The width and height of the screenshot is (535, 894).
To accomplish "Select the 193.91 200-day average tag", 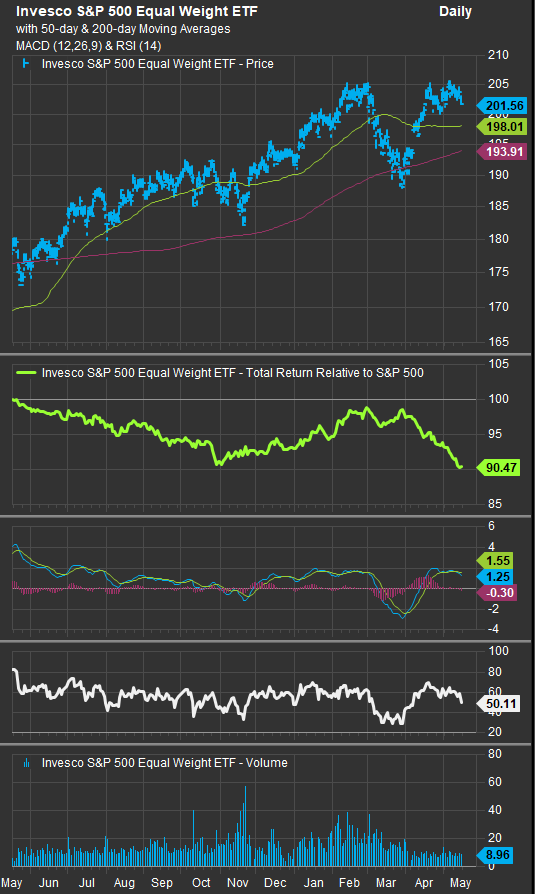I will 501,151.
